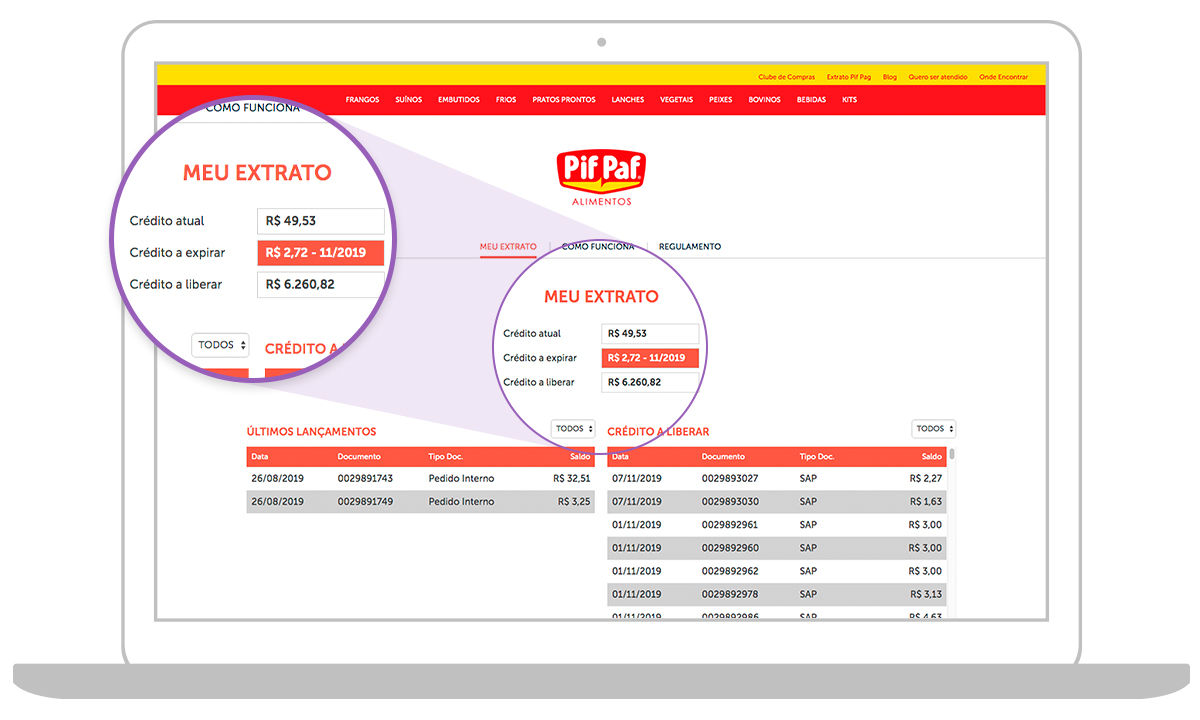The height and width of the screenshot is (720, 1200).
Task: Click the Quero ser atendido link
Action: pyautogui.click(x=938, y=77)
